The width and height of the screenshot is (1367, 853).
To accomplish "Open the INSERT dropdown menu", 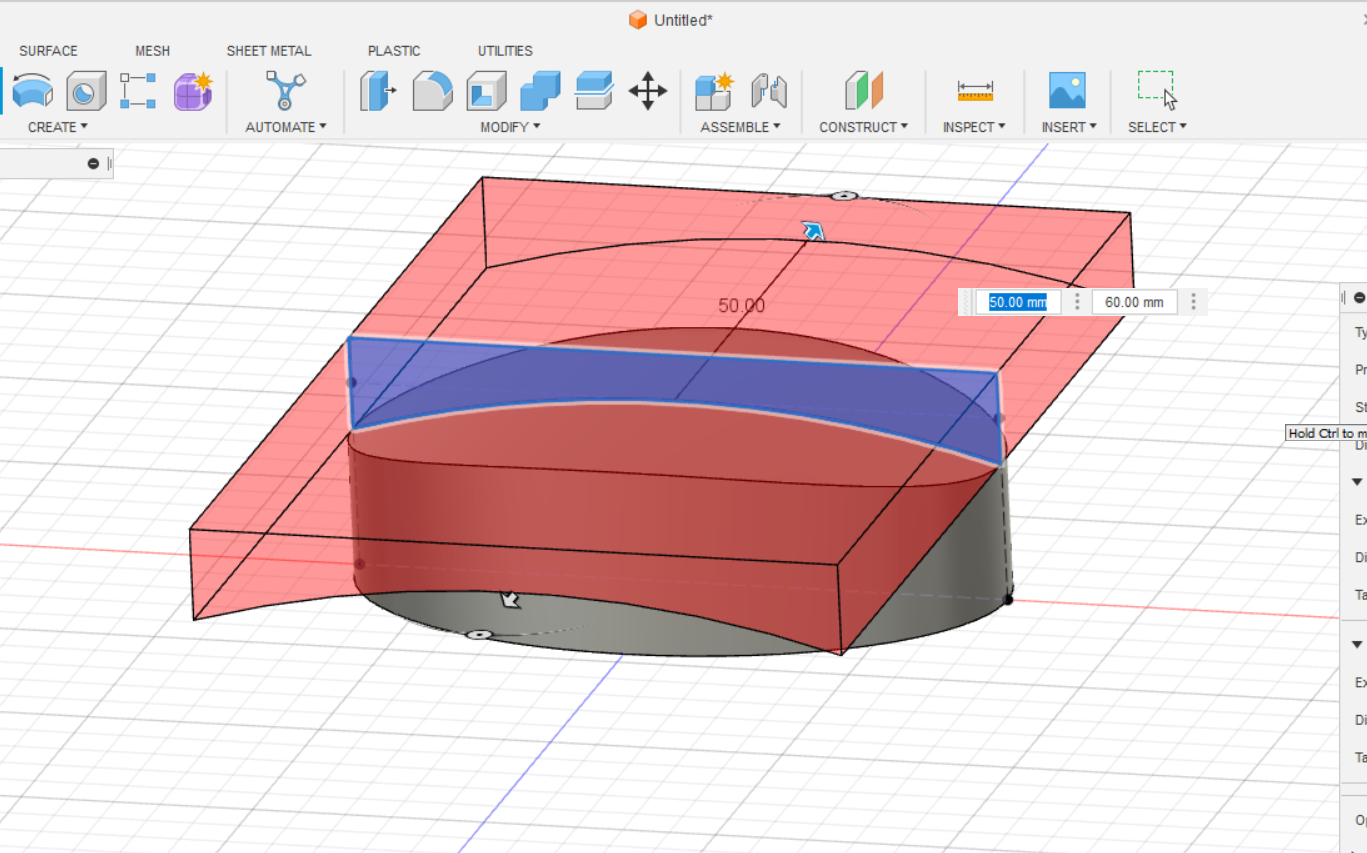I will point(1069,127).
